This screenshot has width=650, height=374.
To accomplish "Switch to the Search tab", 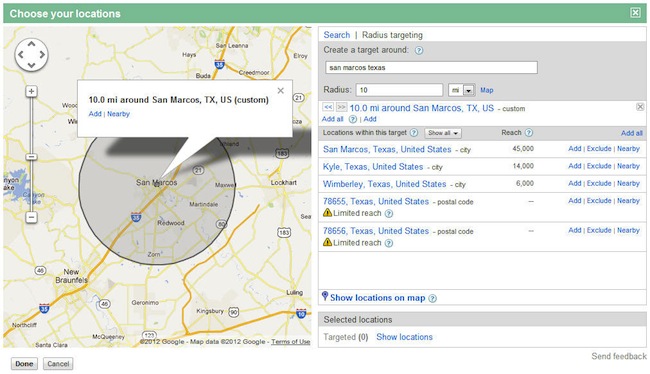I will coord(337,35).
